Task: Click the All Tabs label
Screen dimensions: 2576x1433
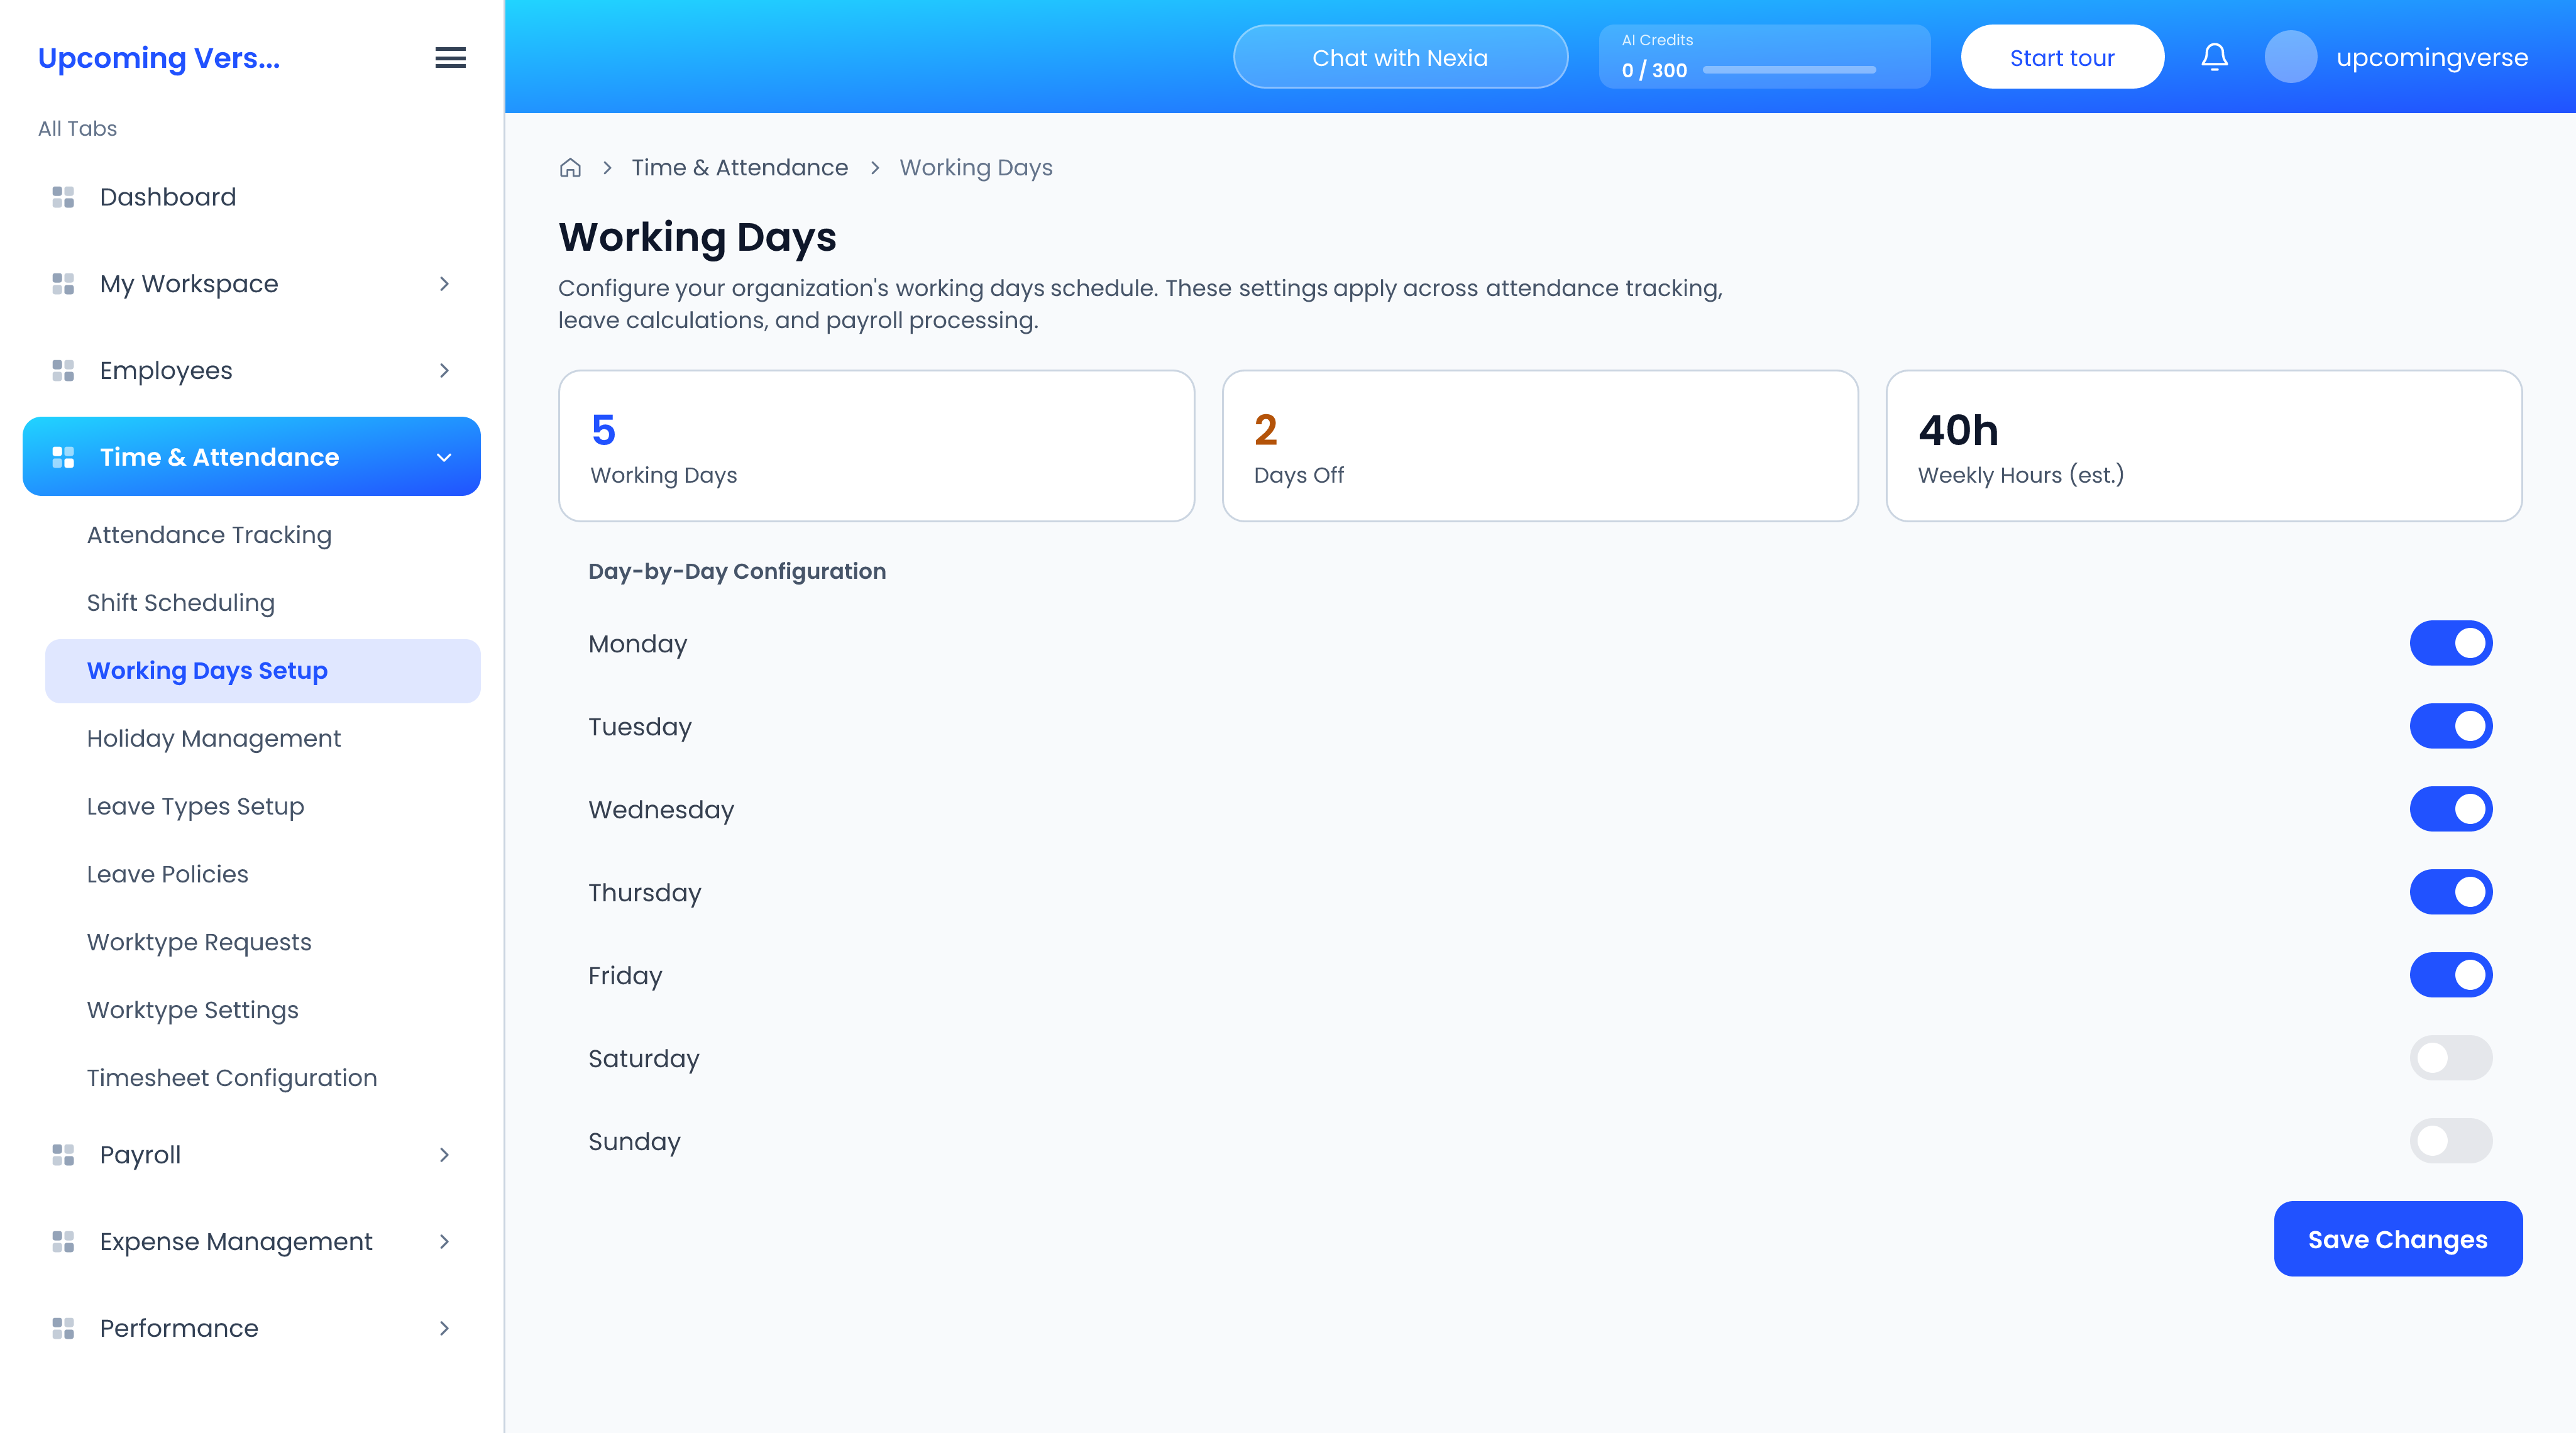Action: click(77, 129)
